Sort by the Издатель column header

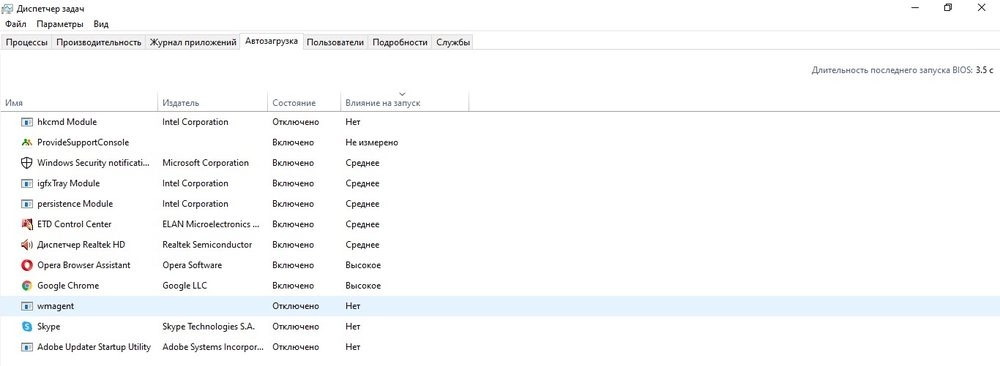(212, 103)
